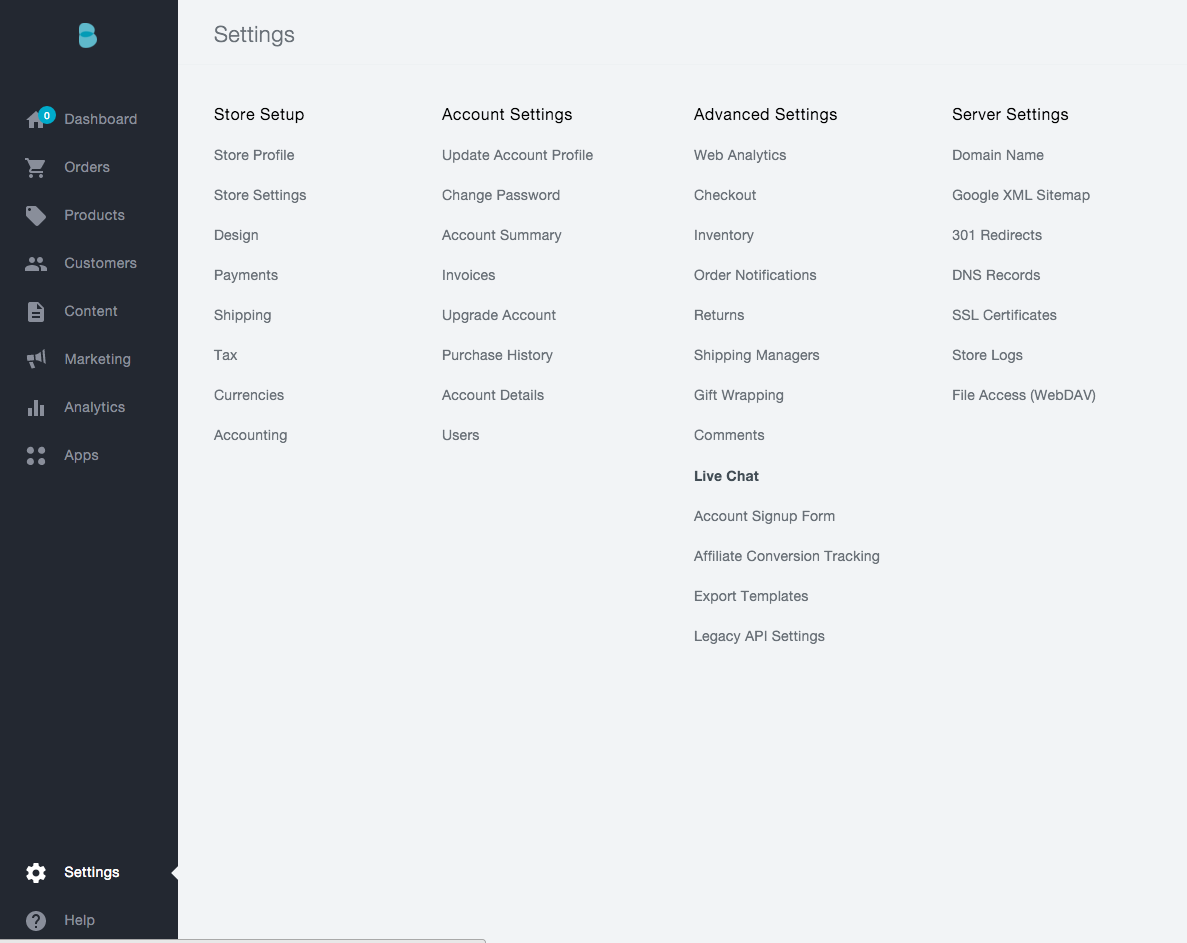Click the Orders shopping cart icon
Image resolution: width=1187 pixels, height=943 pixels.
coord(36,168)
